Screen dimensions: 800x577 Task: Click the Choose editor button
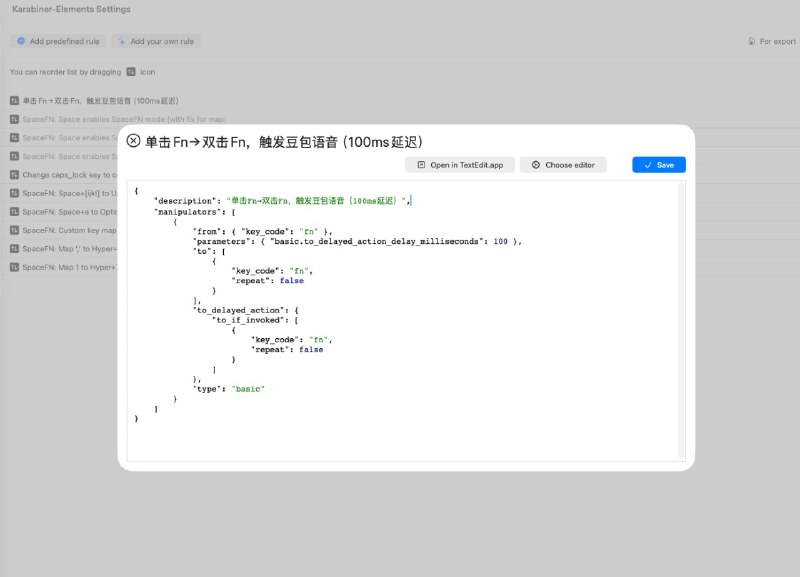[x=563, y=165]
